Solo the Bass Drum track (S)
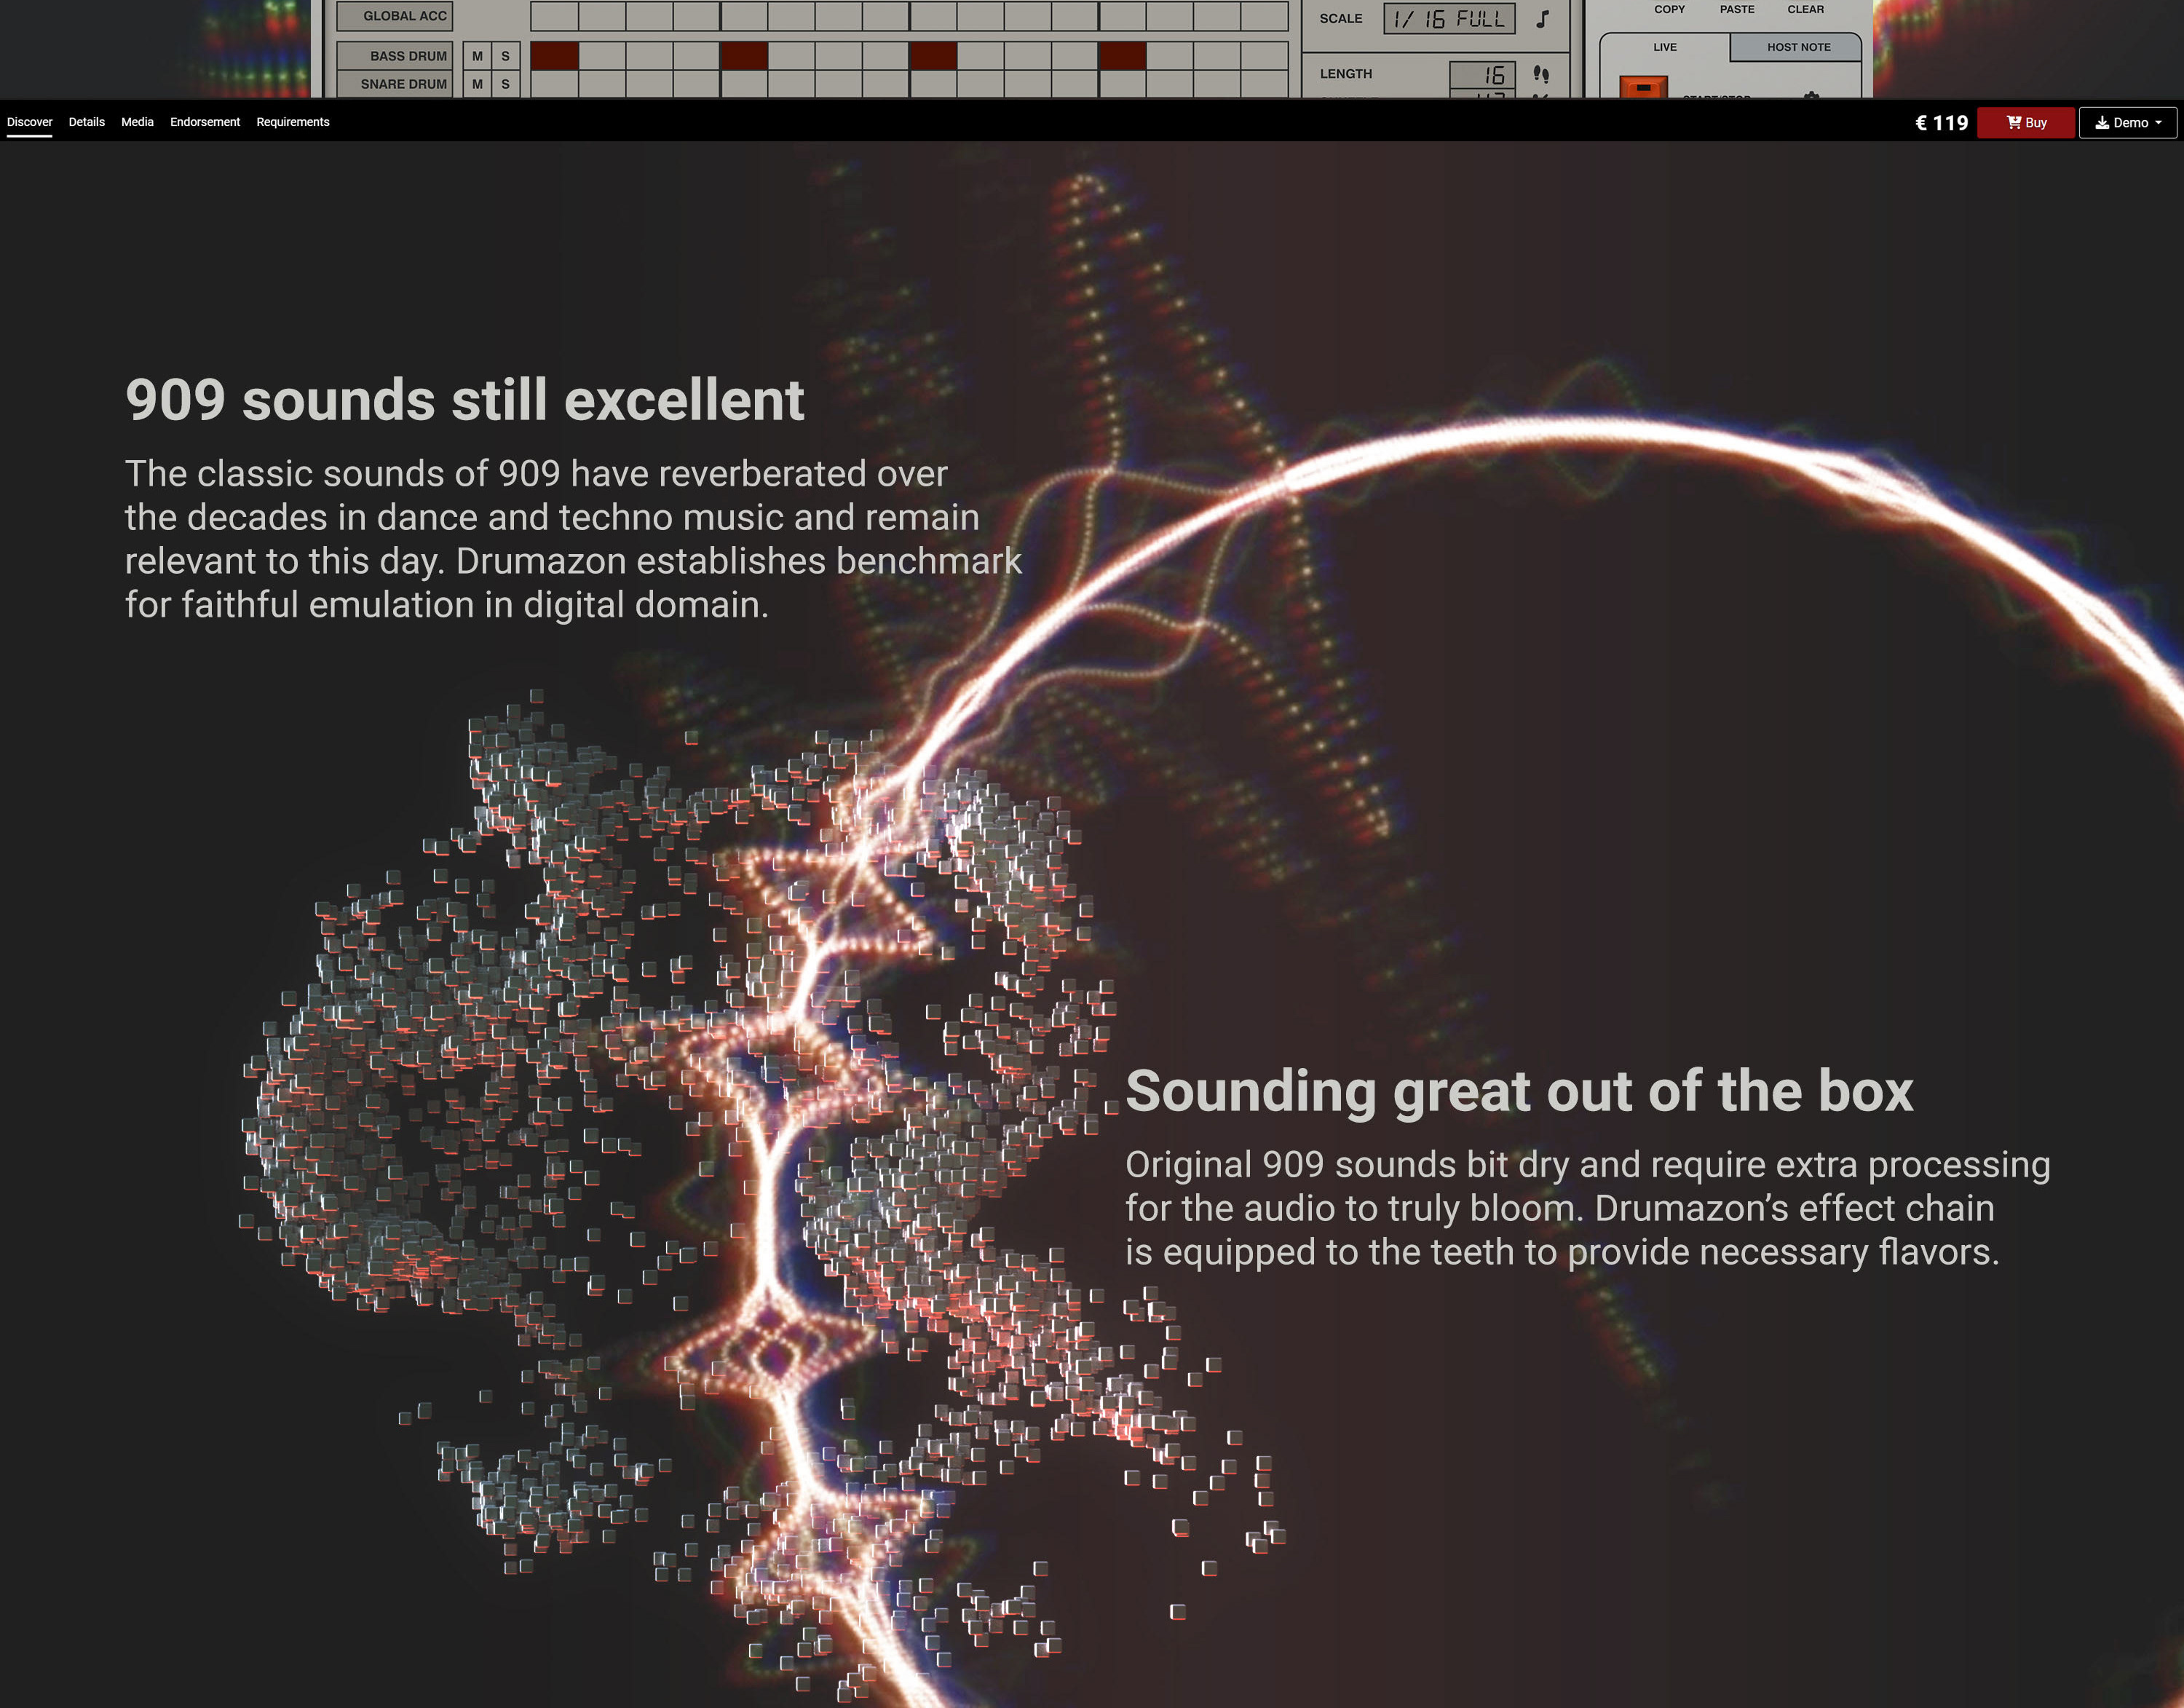The width and height of the screenshot is (2184, 1708). coord(505,56)
